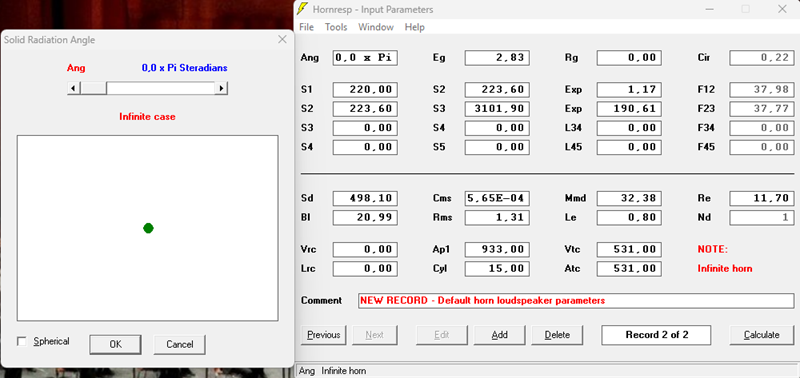The image size is (800, 378).
Task: Click the Comment text field
Action: tap(576, 300)
